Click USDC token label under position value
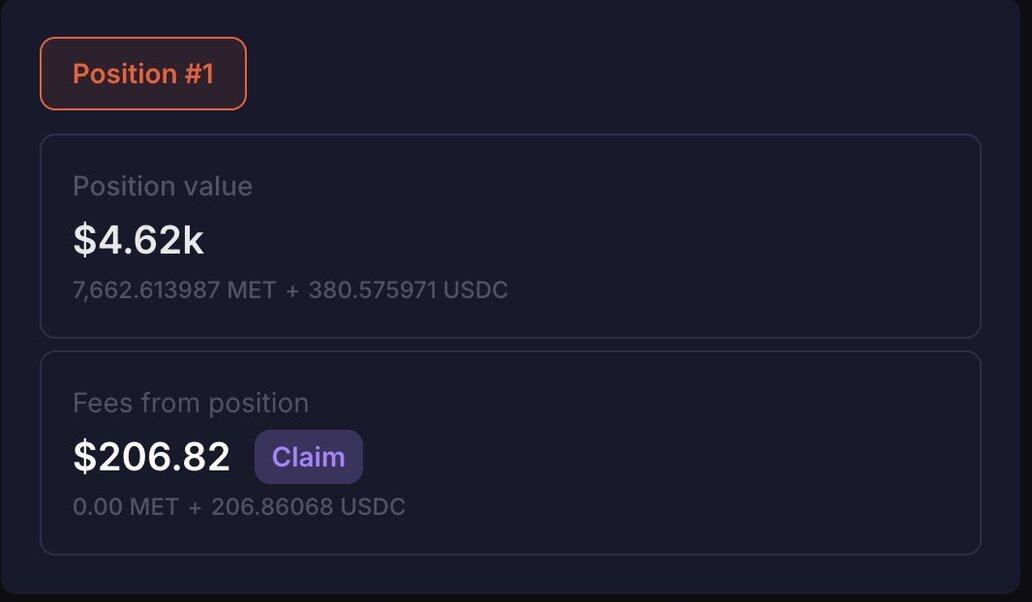1032x602 pixels. 476,291
